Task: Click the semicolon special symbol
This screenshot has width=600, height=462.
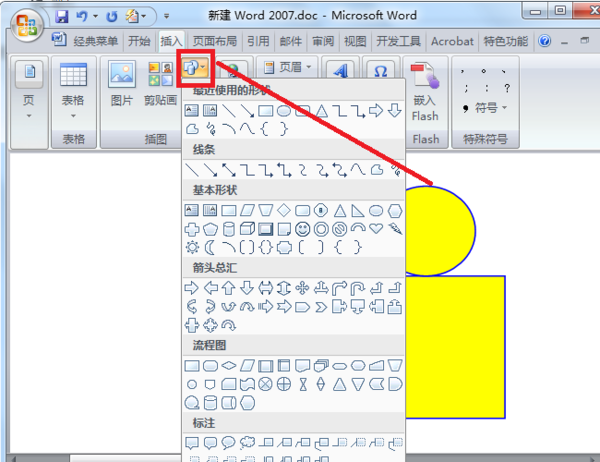Action: 466,88
